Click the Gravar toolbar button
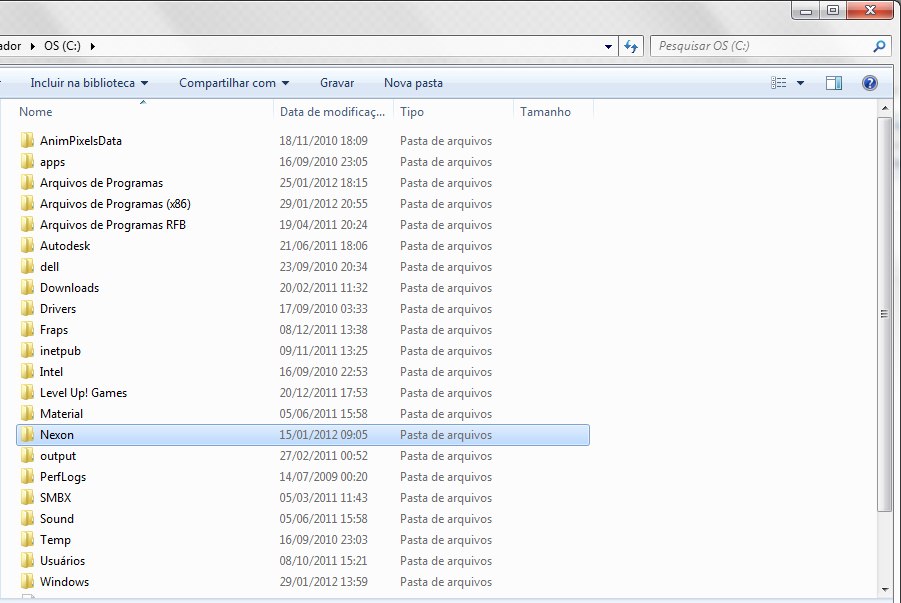 337,83
